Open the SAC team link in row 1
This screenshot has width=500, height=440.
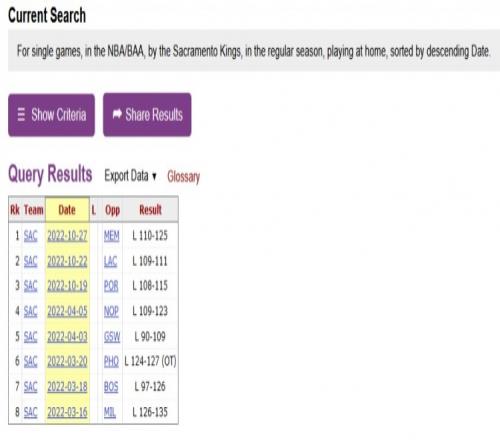point(30,236)
